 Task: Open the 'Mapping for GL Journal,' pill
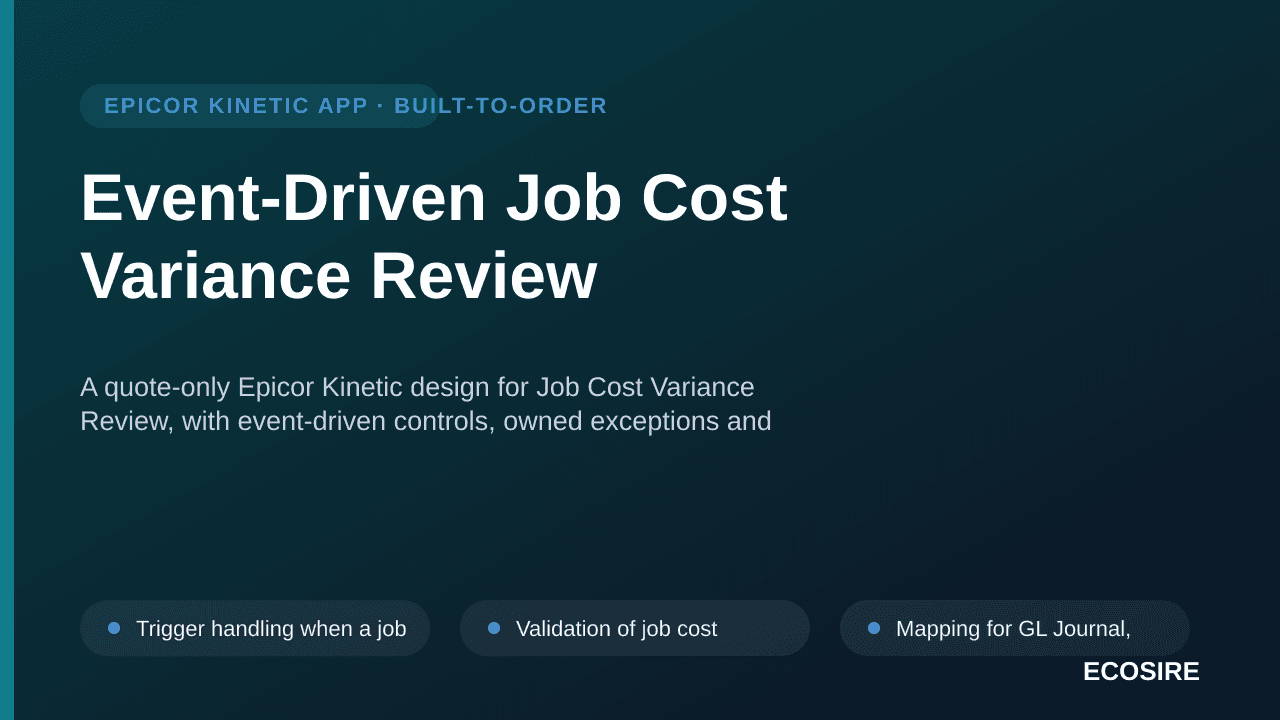tap(1015, 628)
